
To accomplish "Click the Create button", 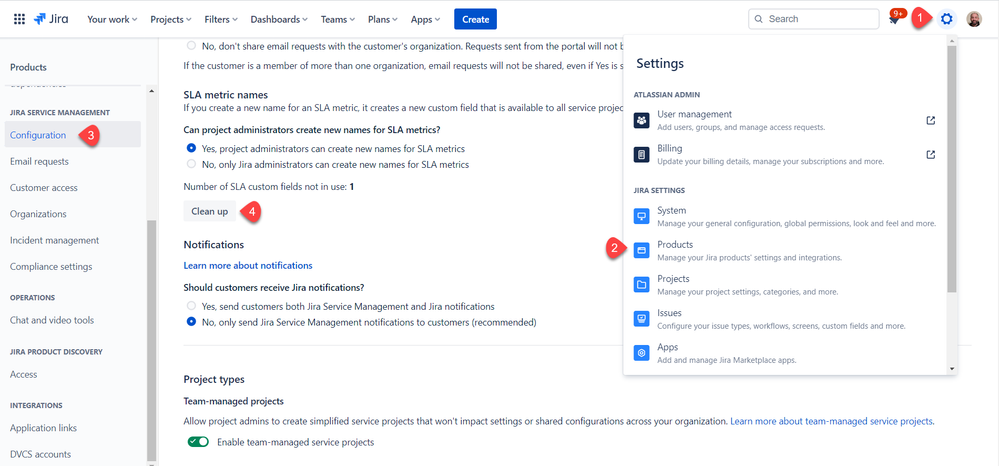I will point(475,19).
